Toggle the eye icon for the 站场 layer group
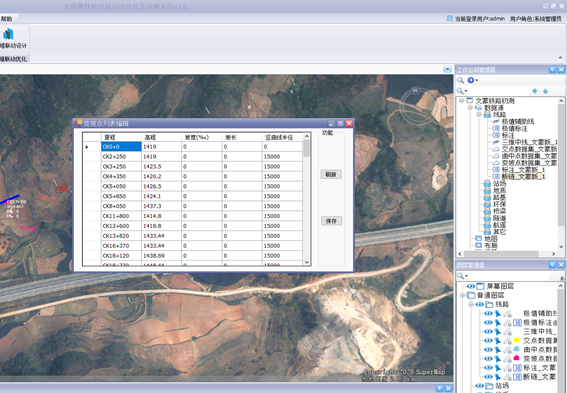The image size is (567, 393). pos(479,386)
